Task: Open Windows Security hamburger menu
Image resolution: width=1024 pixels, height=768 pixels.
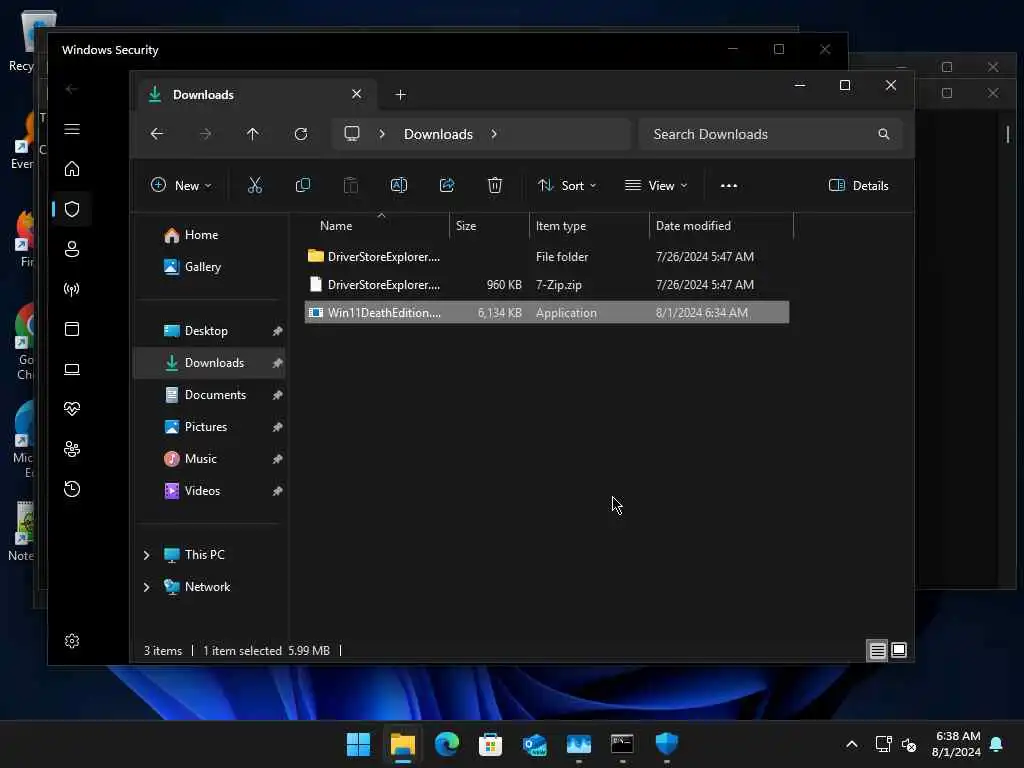Action: tap(72, 129)
